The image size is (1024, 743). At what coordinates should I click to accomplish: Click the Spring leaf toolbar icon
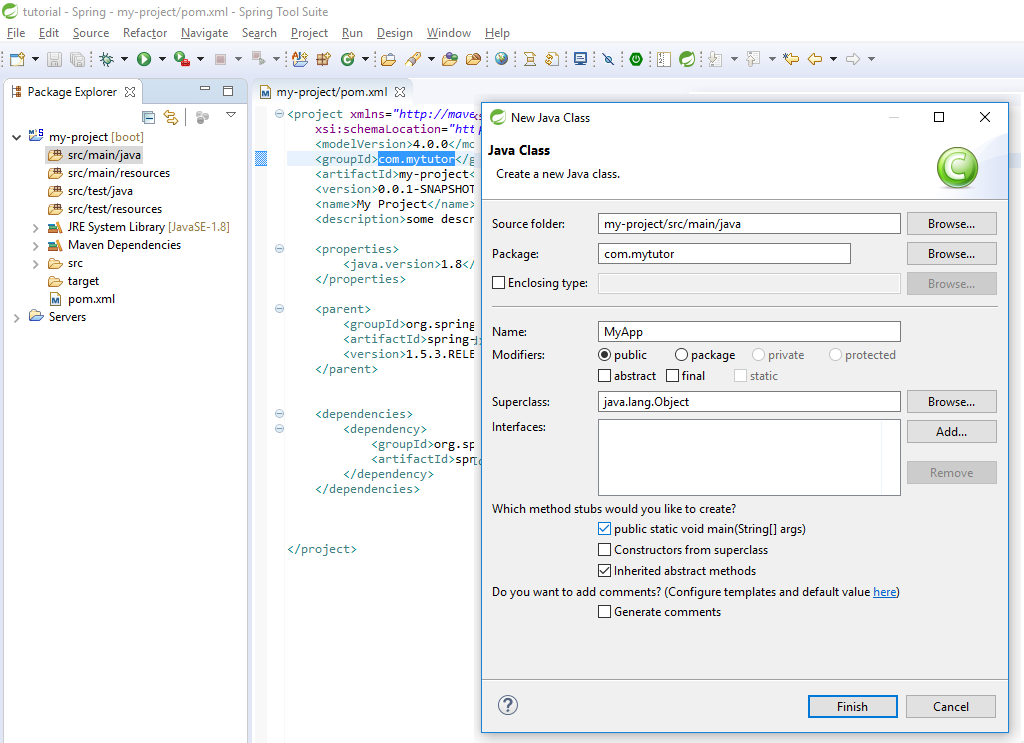(x=687, y=59)
